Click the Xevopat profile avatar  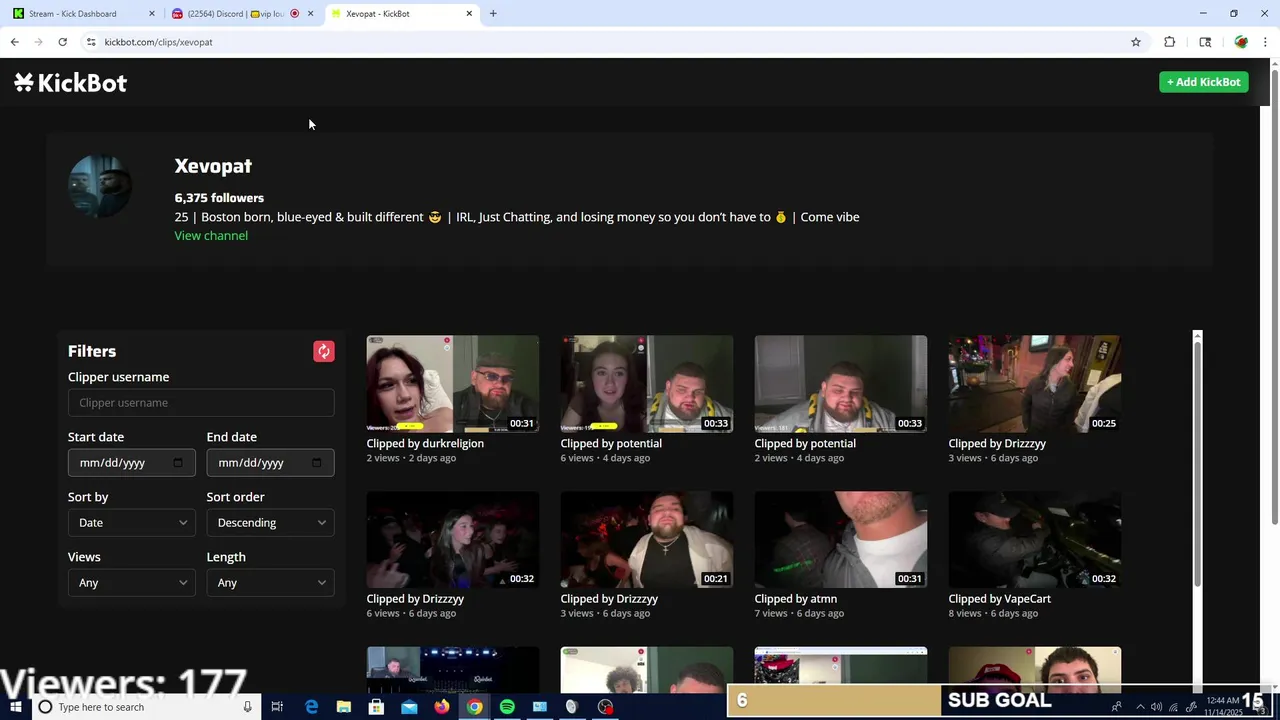[100, 186]
